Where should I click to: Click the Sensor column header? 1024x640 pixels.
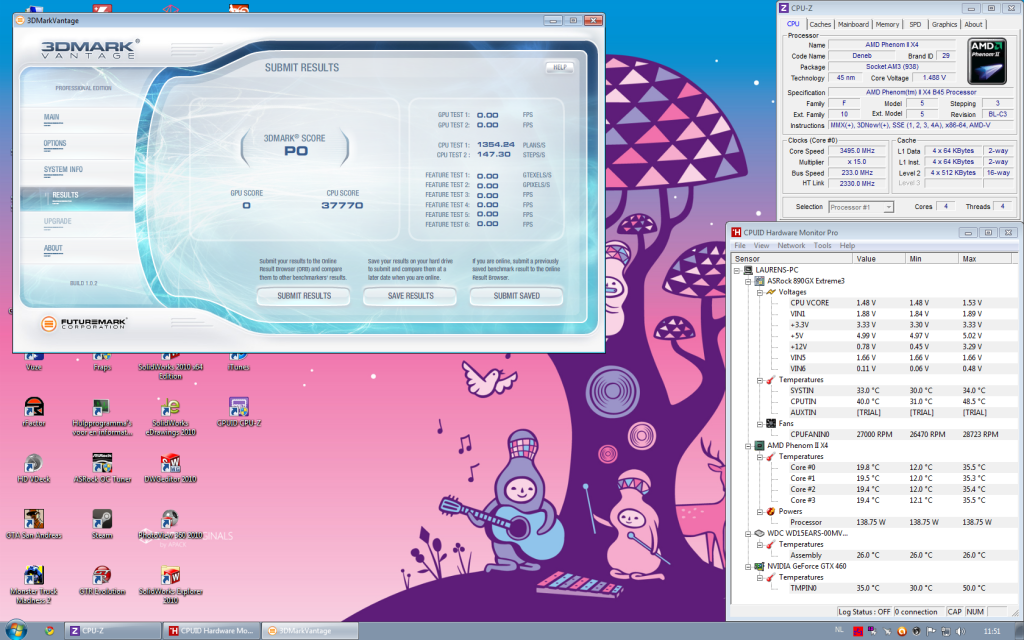tap(792, 259)
